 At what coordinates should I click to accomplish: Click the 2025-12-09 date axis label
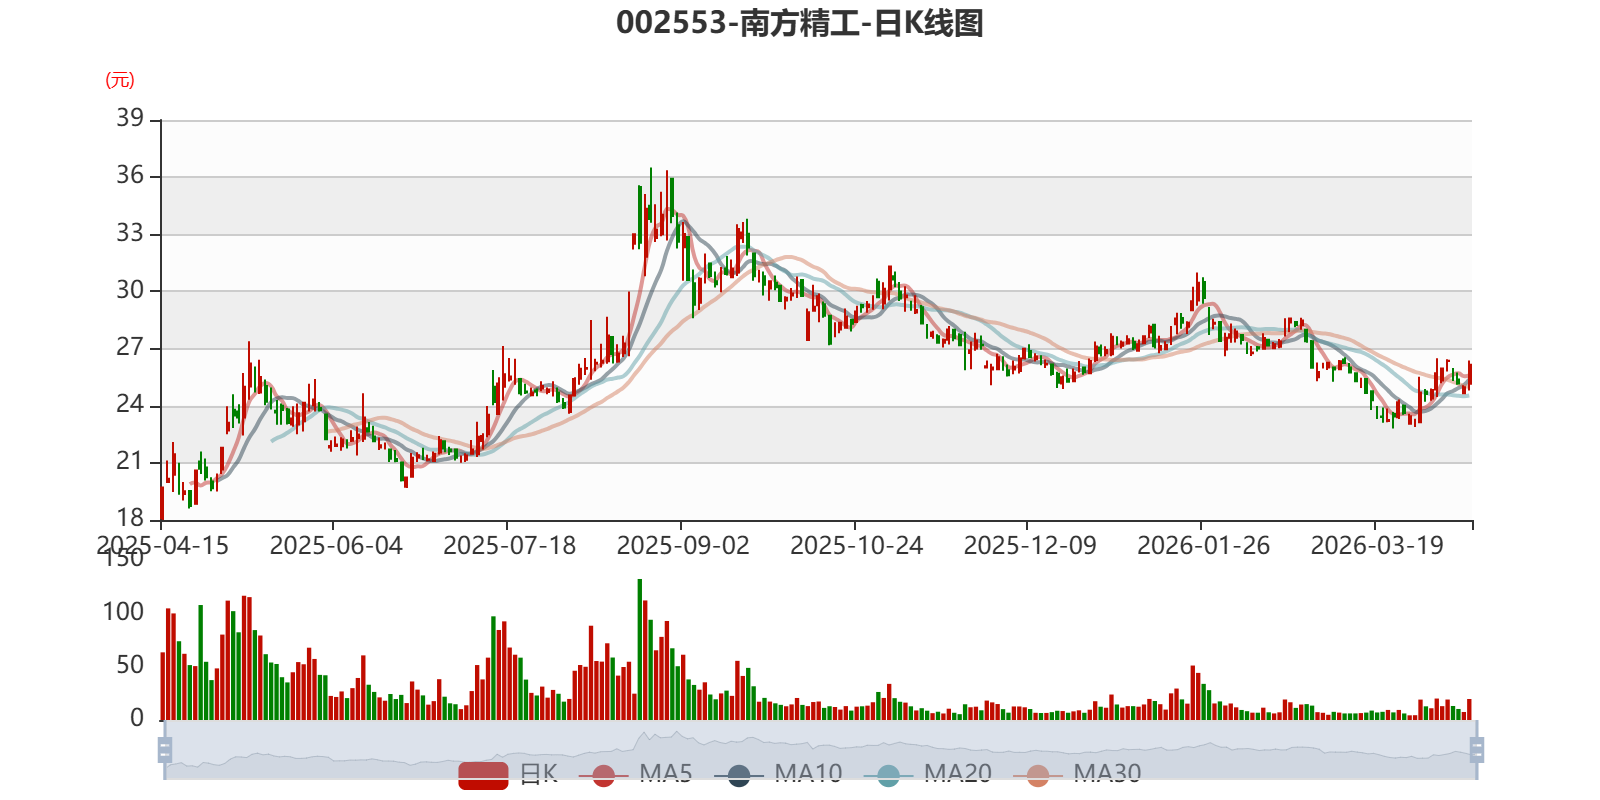pos(1030,546)
